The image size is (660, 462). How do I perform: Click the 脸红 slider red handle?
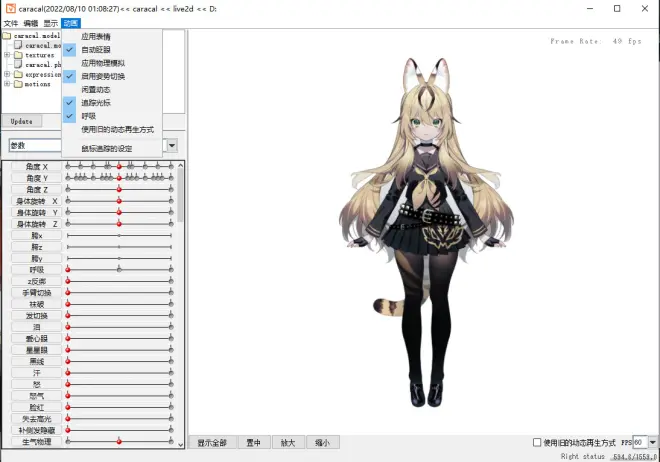pyautogui.click(x=68, y=407)
